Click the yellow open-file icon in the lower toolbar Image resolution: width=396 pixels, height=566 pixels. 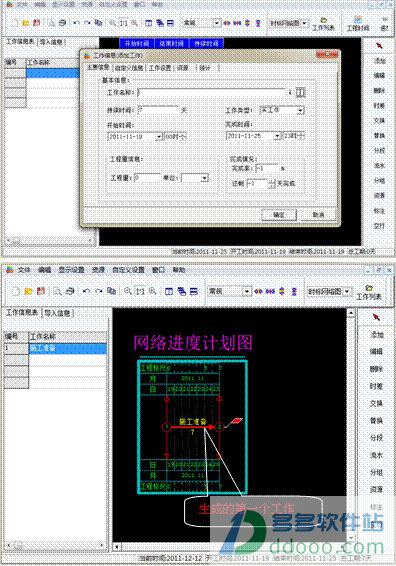28,291
